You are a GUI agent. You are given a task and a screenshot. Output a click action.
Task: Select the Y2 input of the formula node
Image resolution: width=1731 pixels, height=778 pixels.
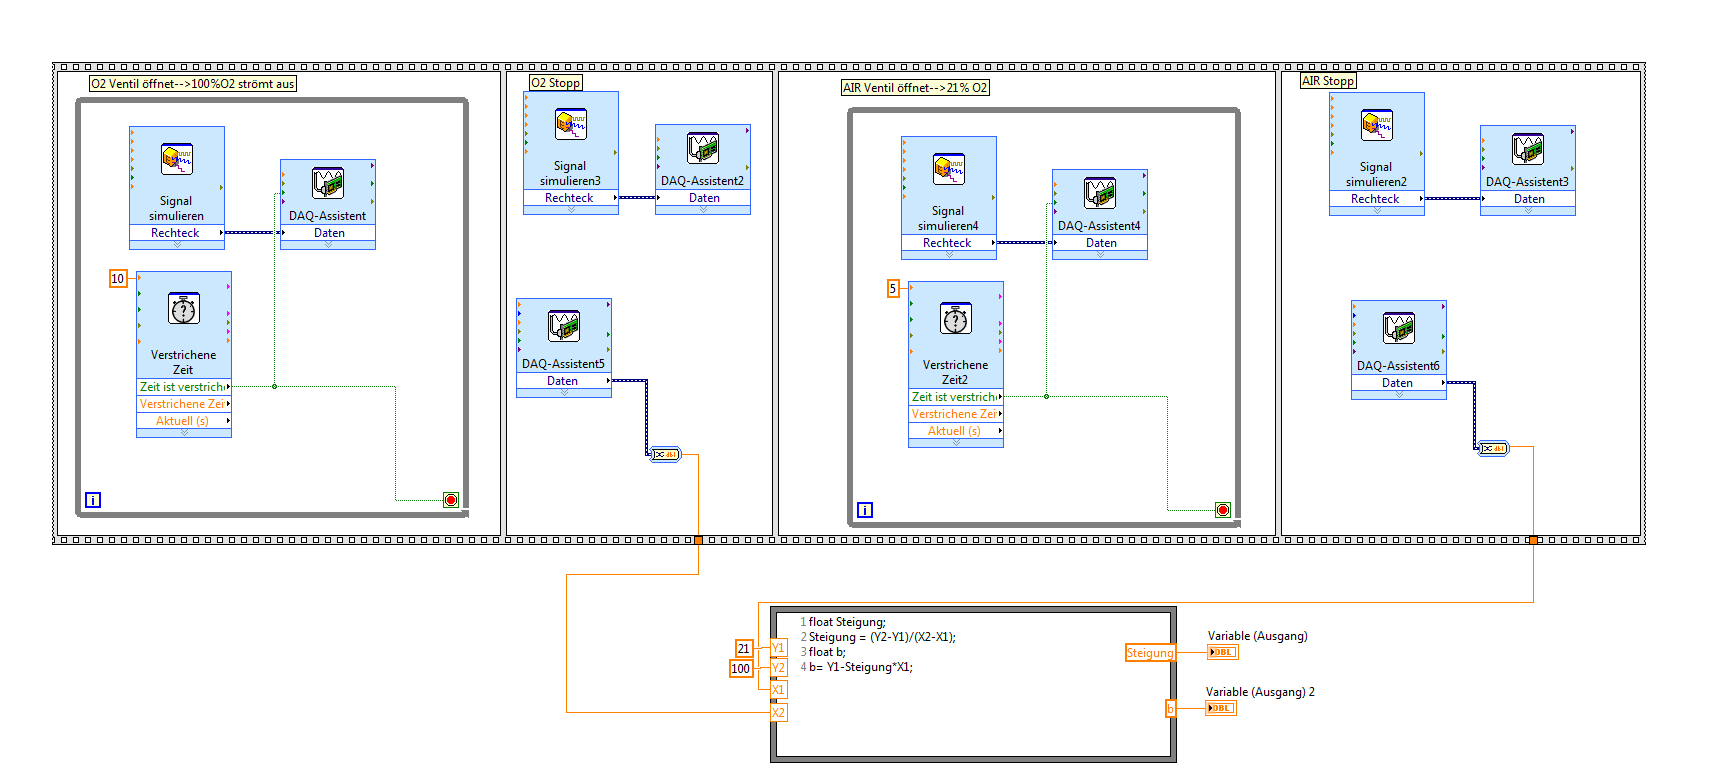click(778, 668)
